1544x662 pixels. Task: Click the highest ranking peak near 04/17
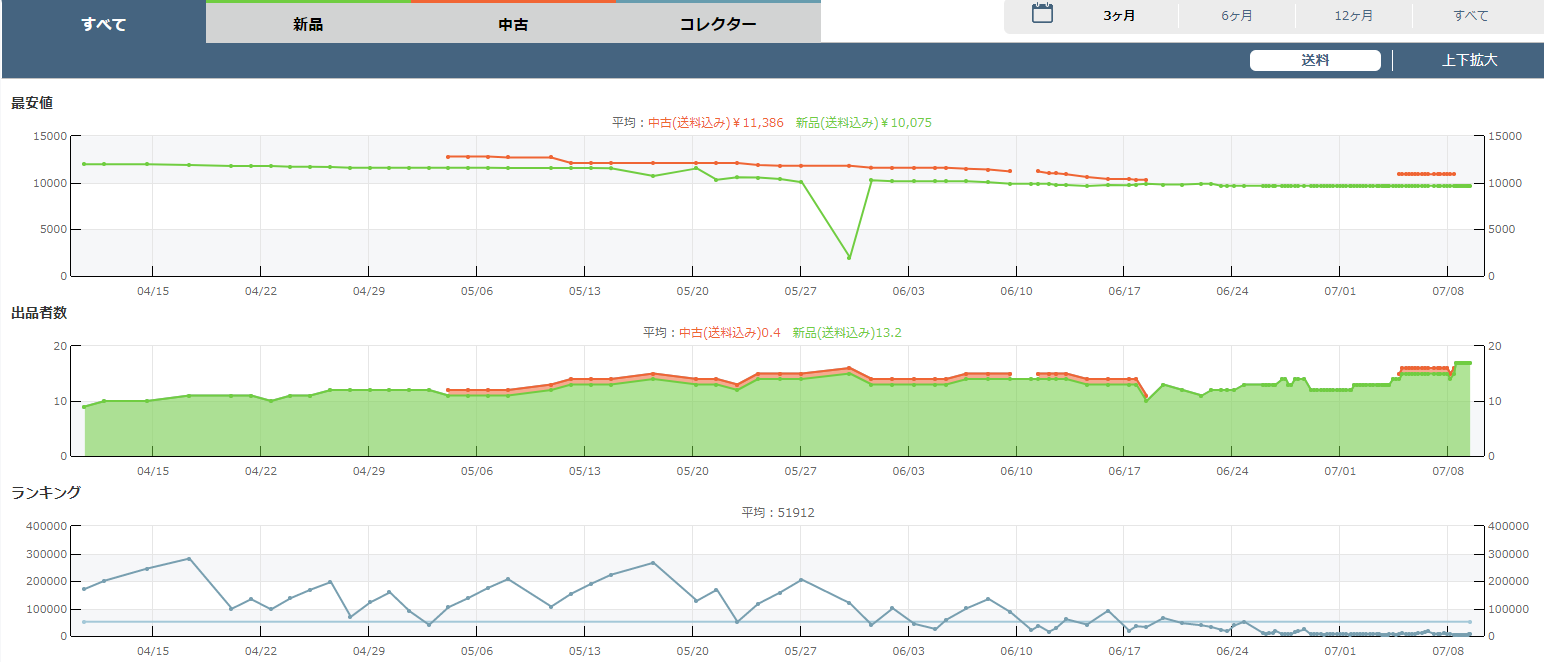189,559
